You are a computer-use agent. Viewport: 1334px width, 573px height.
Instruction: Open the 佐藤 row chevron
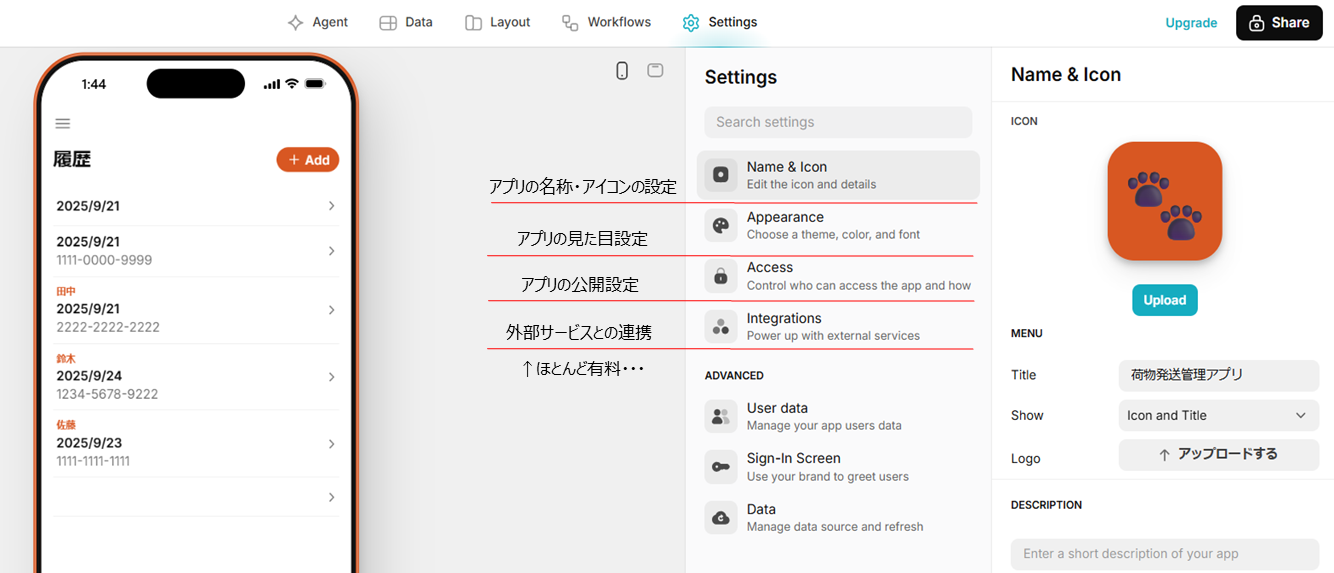(x=331, y=443)
